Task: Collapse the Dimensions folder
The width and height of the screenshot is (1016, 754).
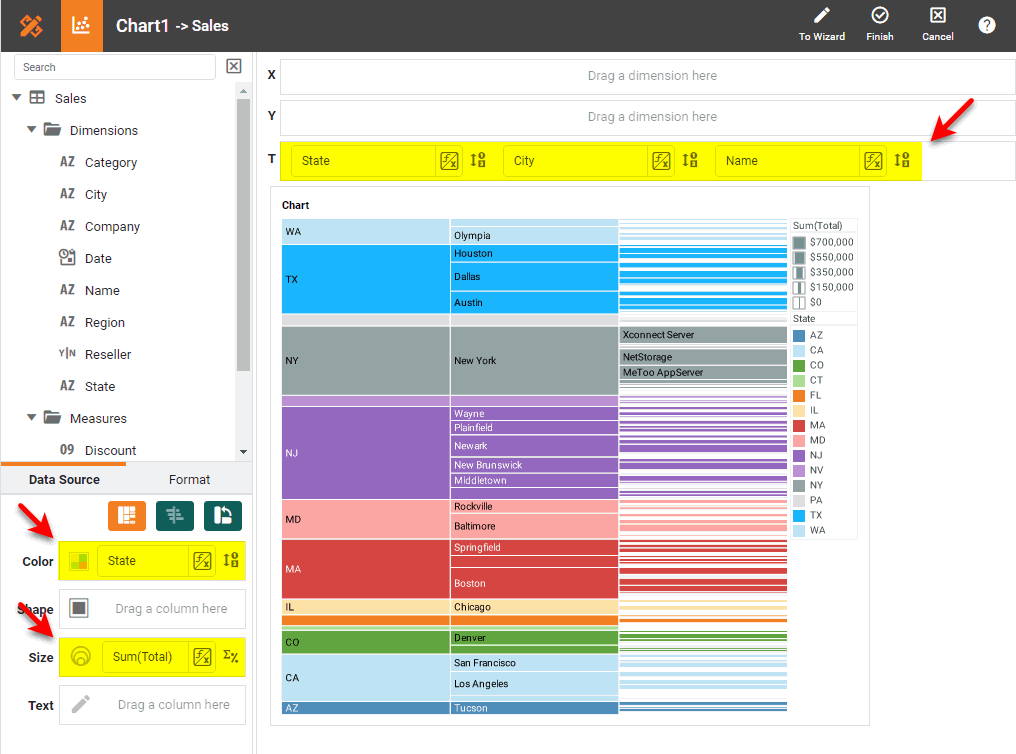Action: tap(32, 130)
